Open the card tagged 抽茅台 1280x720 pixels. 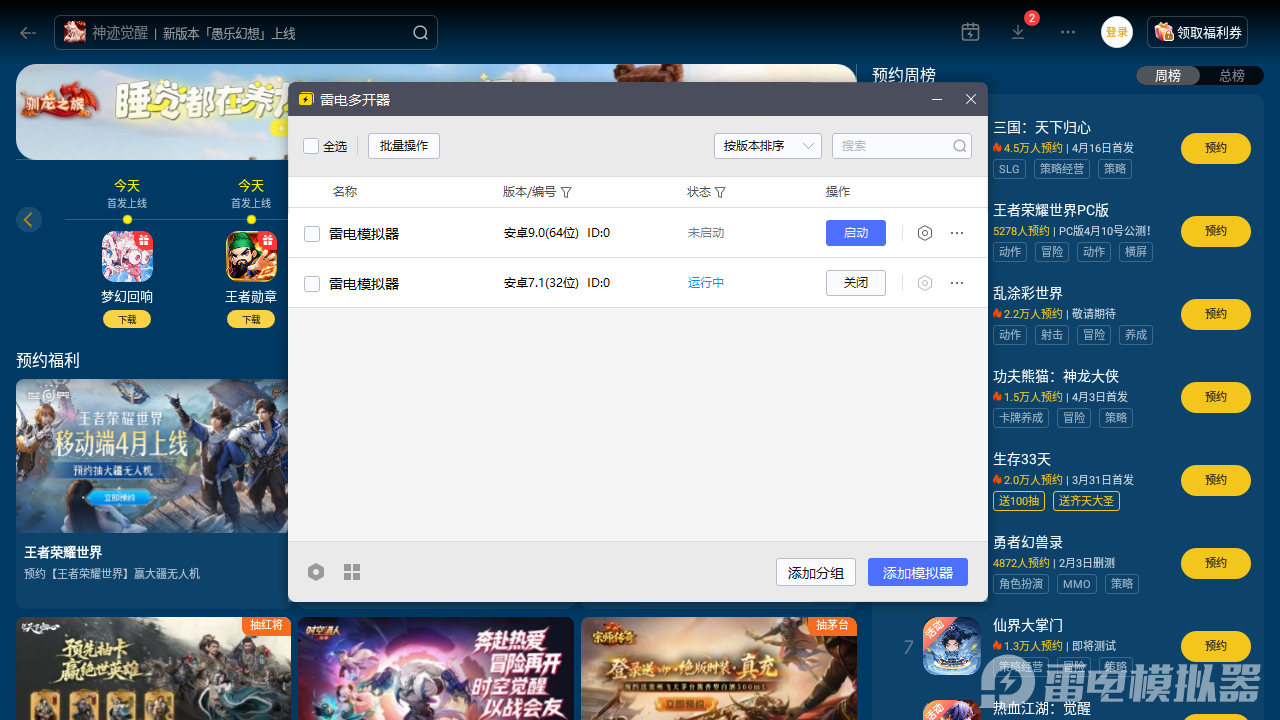[x=719, y=668]
